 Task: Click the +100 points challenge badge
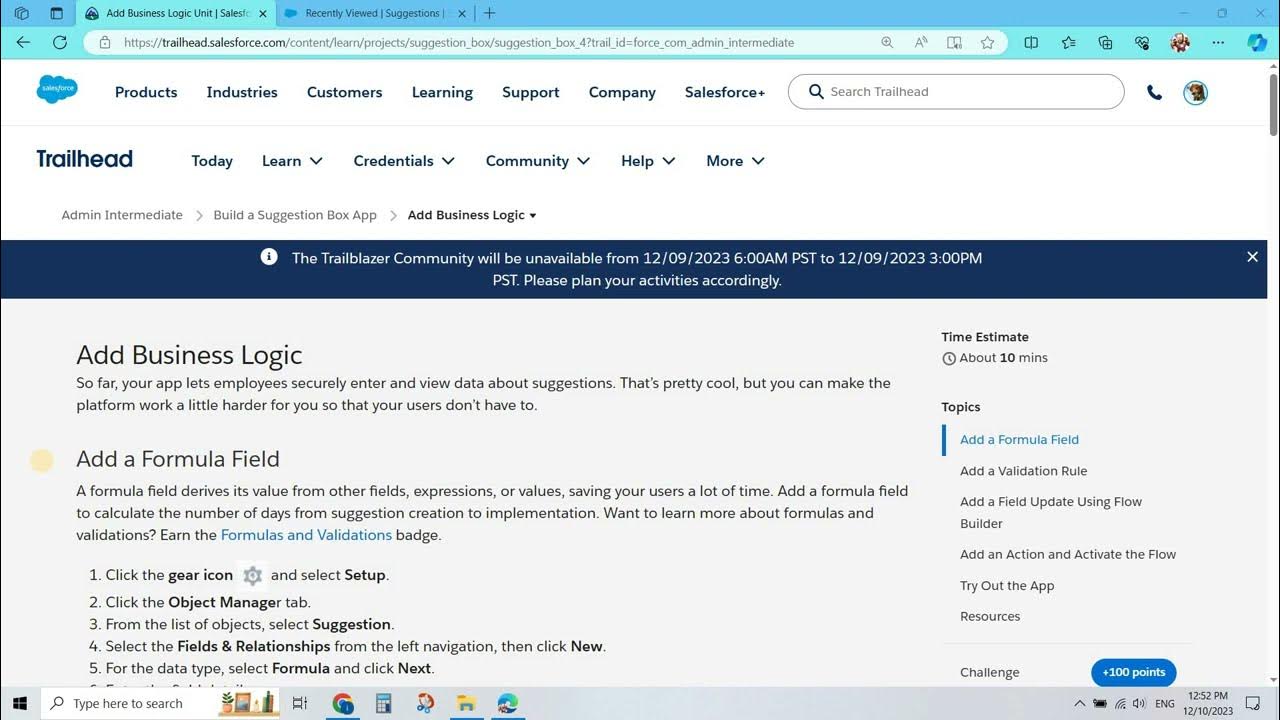click(1134, 672)
